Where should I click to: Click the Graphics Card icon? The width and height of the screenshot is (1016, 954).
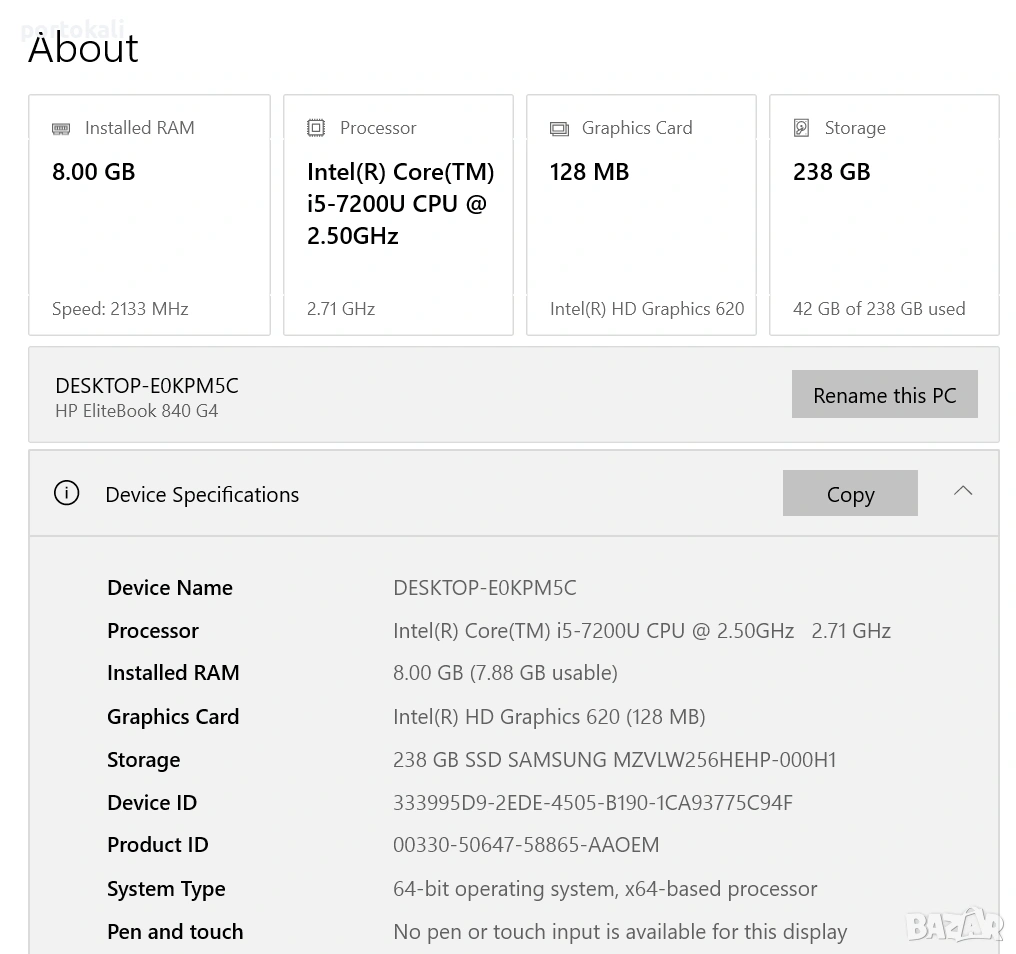point(559,129)
